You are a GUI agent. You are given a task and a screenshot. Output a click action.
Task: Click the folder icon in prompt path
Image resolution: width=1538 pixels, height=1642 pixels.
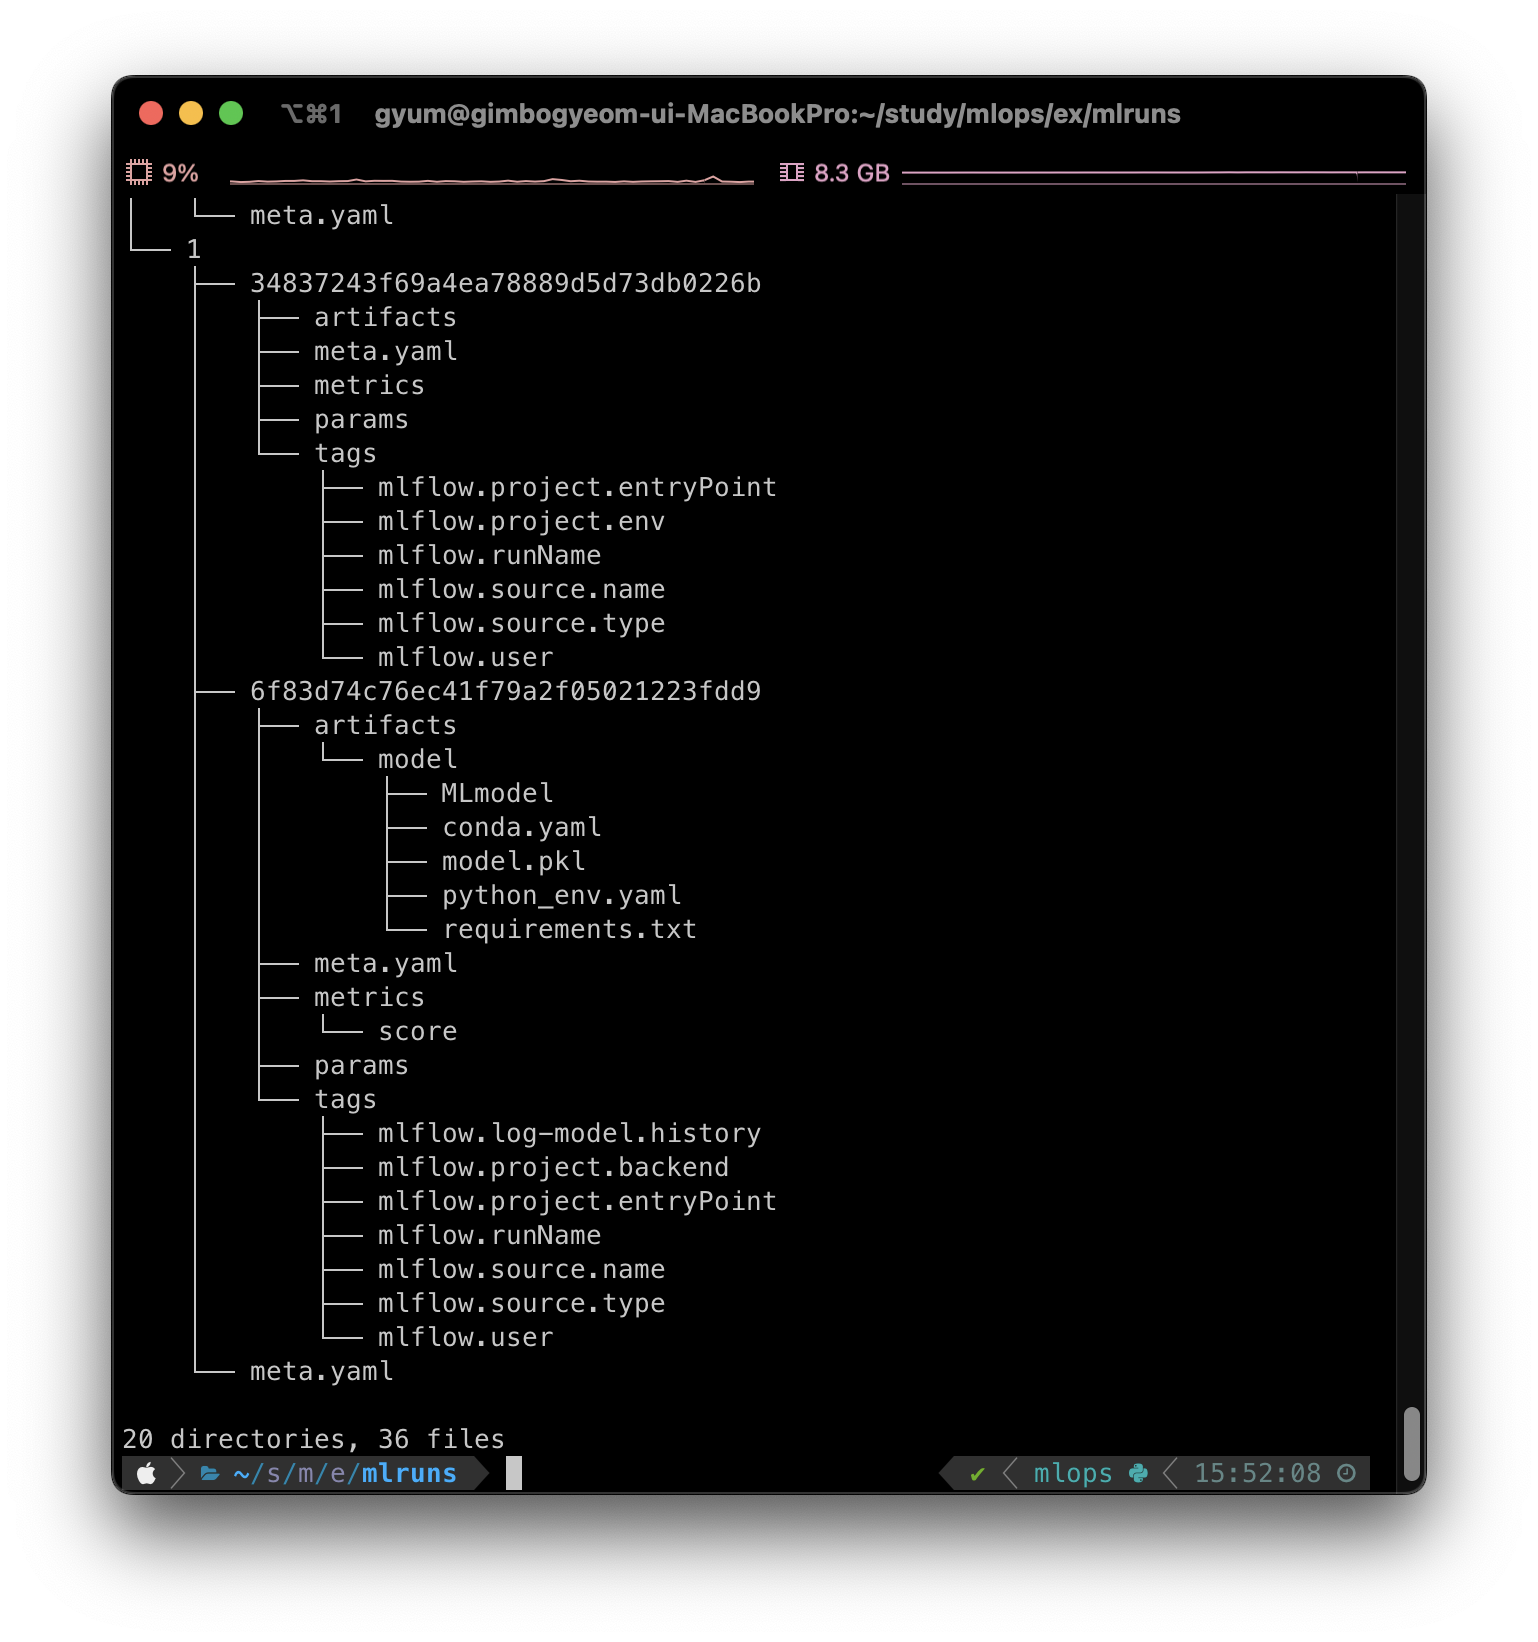[210, 1473]
